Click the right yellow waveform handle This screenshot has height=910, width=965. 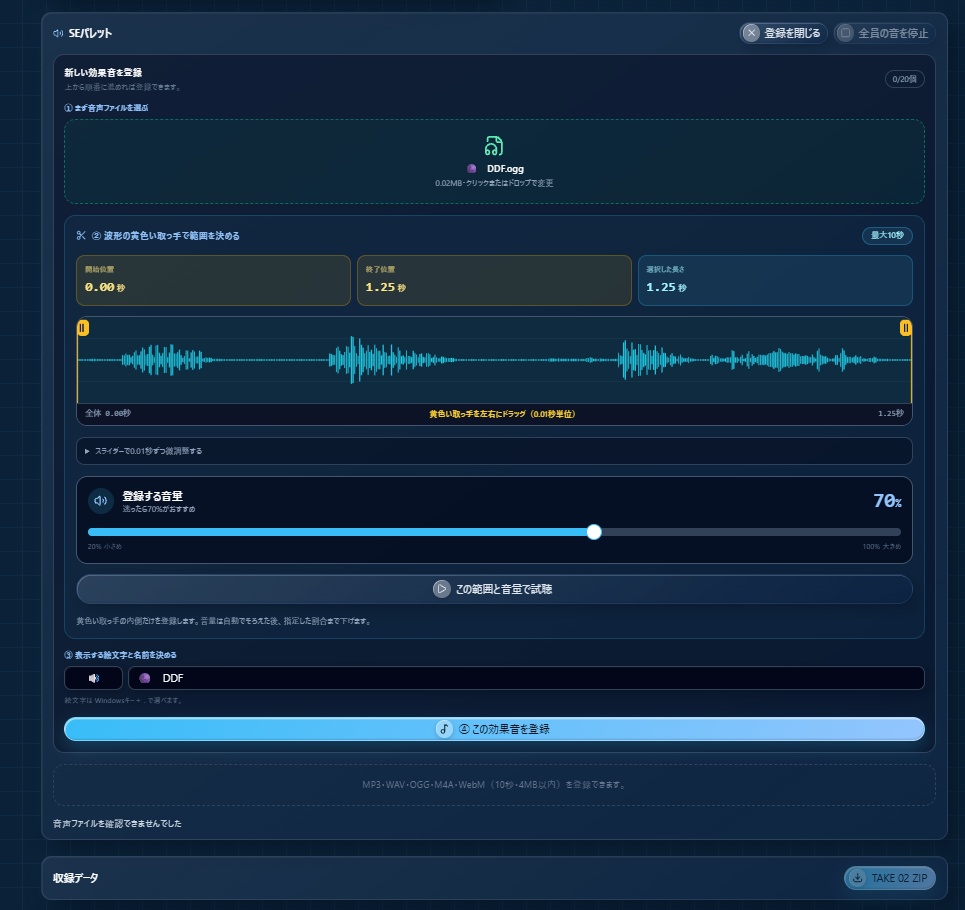[x=905, y=328]
